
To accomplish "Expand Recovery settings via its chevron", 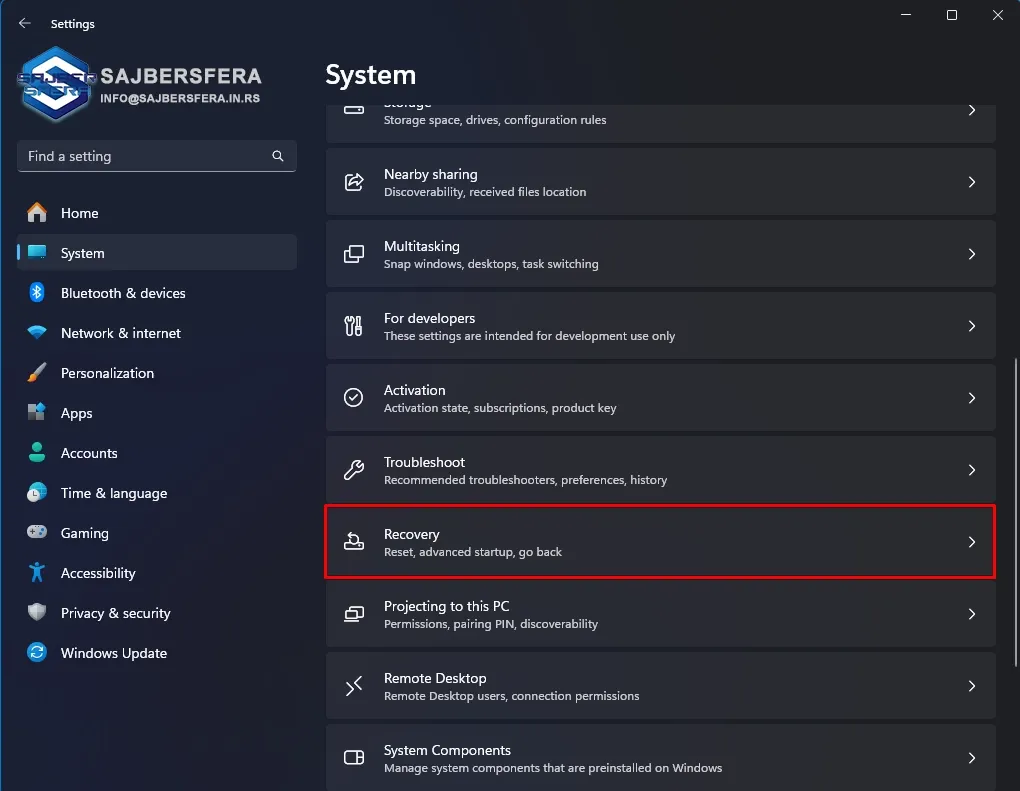I will (x=971, y=542).
